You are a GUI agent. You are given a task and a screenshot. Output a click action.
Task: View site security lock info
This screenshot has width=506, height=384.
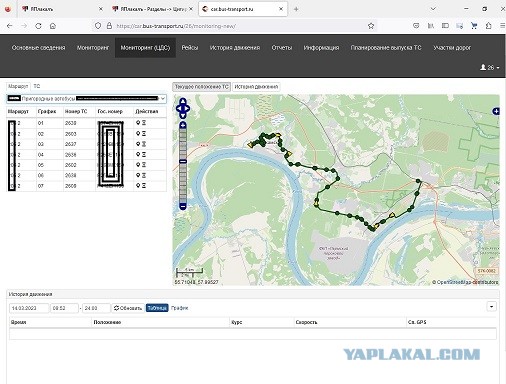(109, 26)
